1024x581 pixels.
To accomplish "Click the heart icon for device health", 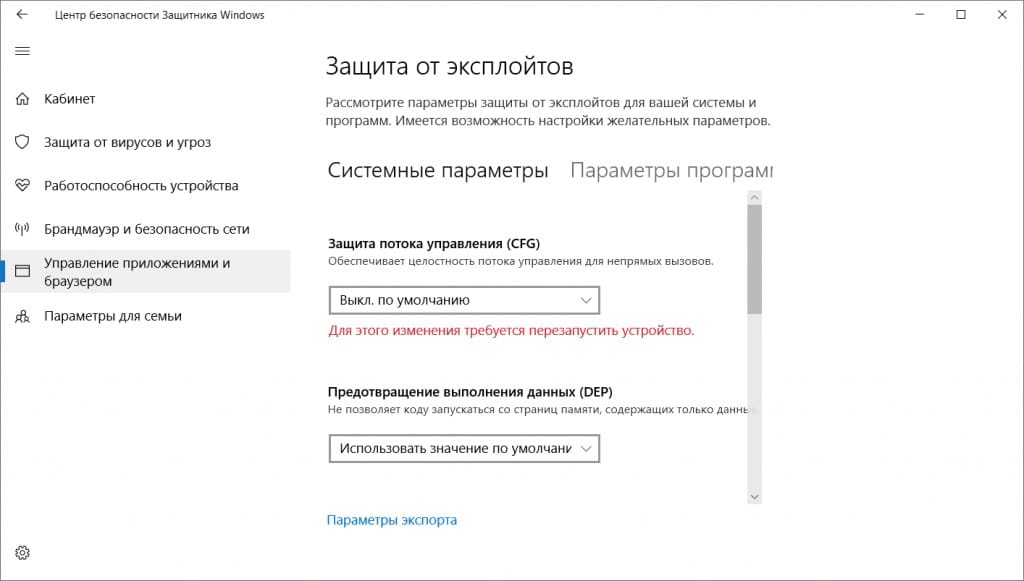I will pos(22,185).
